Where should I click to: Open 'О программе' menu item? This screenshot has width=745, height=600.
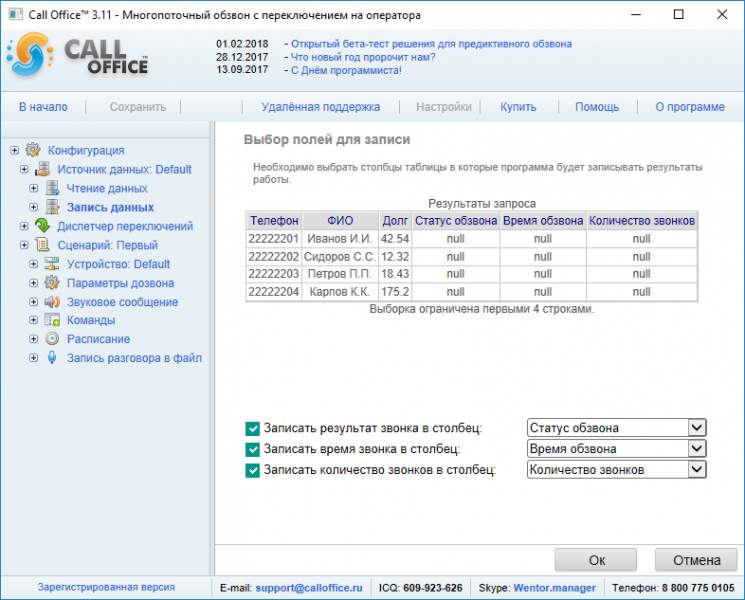point(690,107)
